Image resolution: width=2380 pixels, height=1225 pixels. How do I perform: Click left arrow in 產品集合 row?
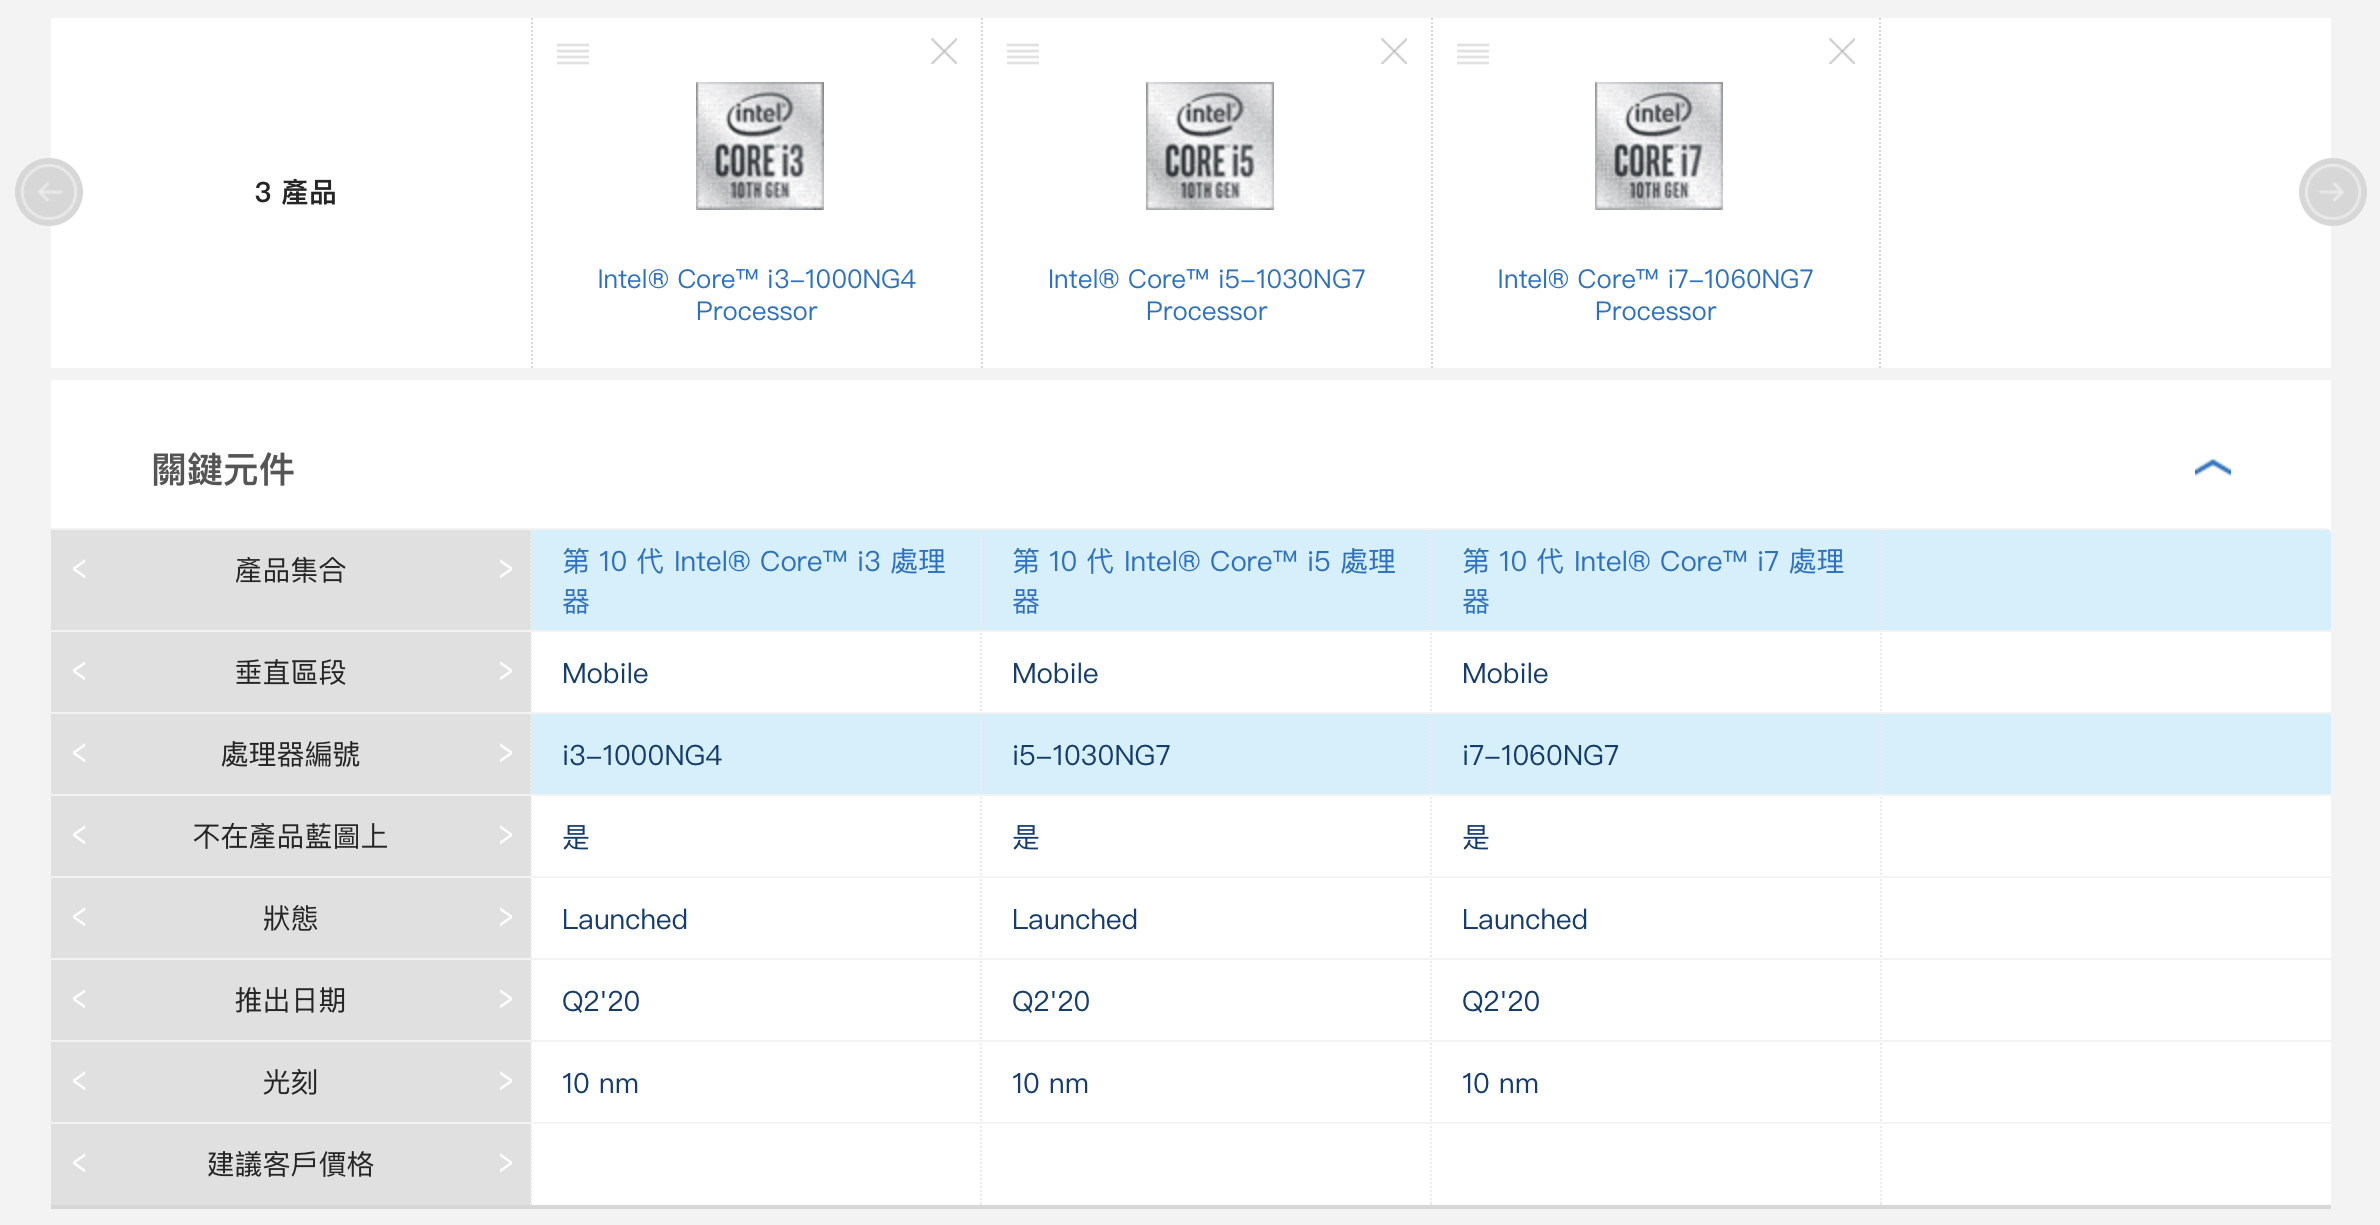(80, 569)
